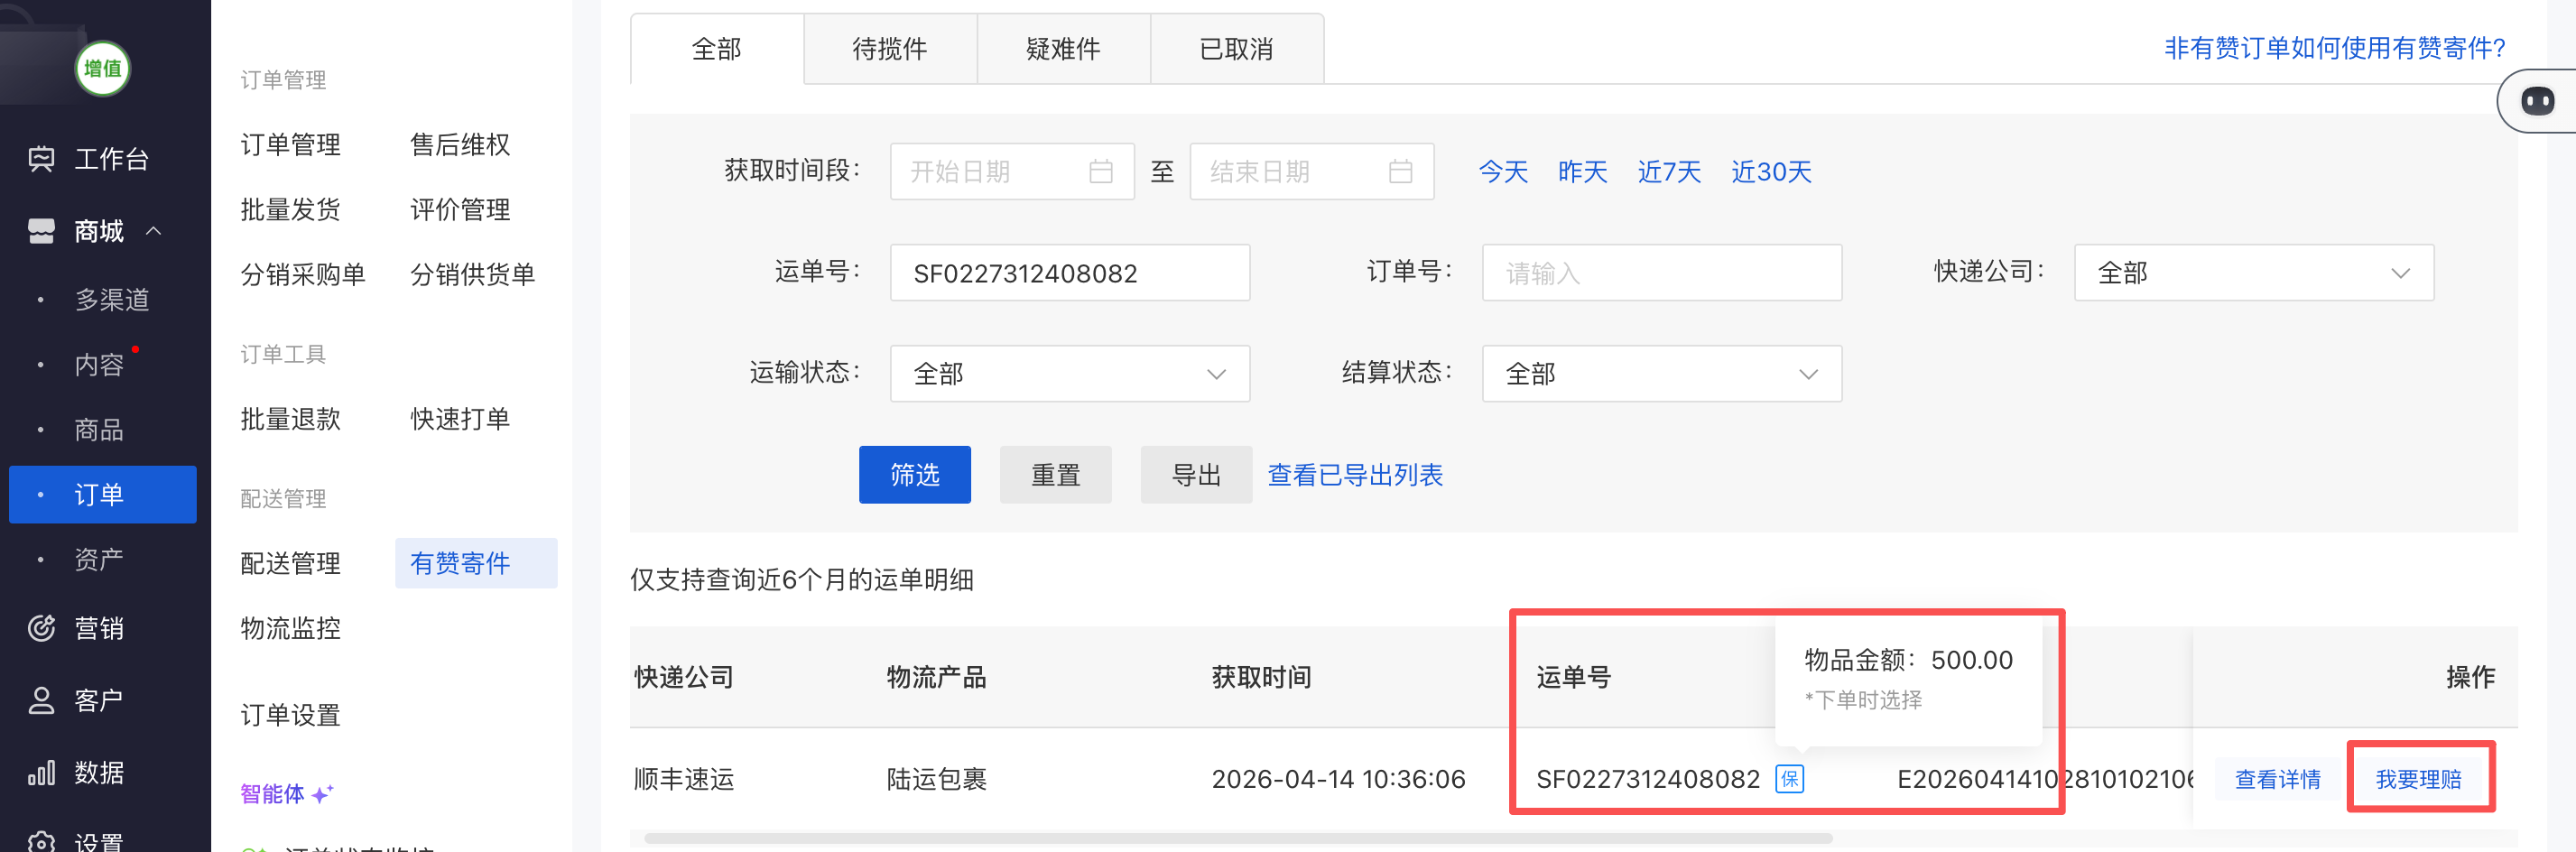Select the 近7天 quick date range
Image resolution: width=2576 pixels, height=852 pixels.
pyautogui.click(x=1668, y=172)
